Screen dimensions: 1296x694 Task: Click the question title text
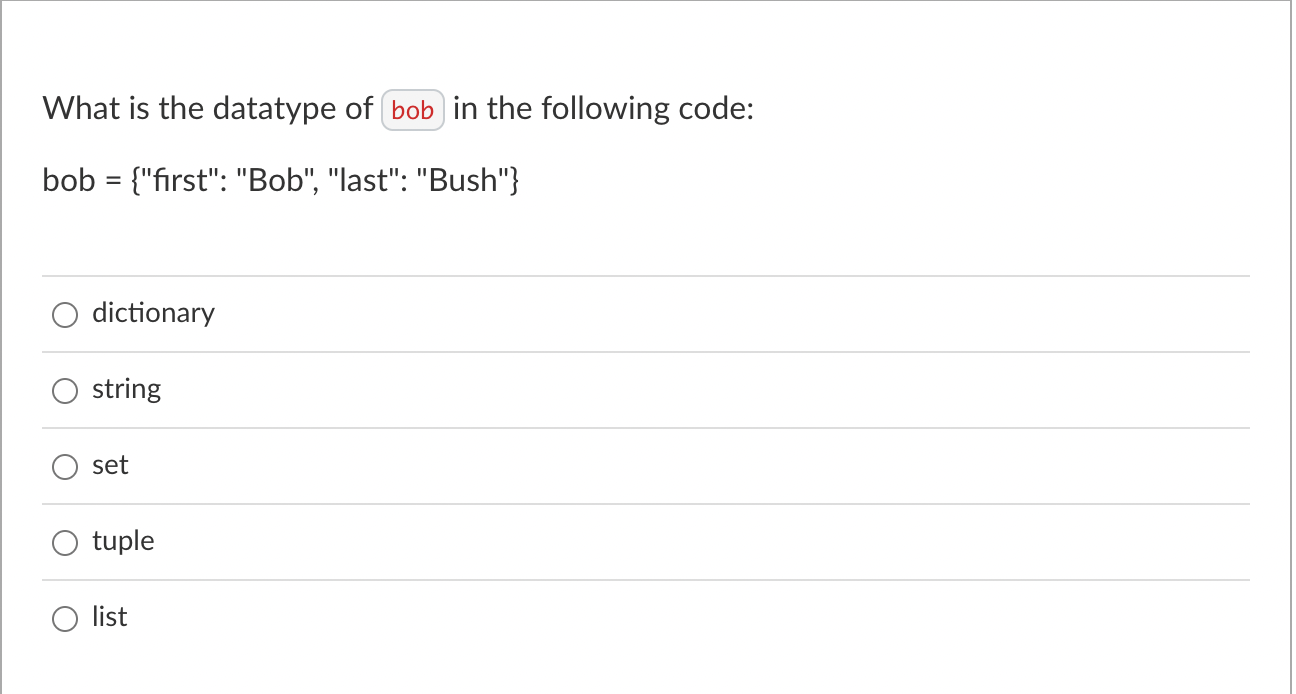(x=398, y=108)
